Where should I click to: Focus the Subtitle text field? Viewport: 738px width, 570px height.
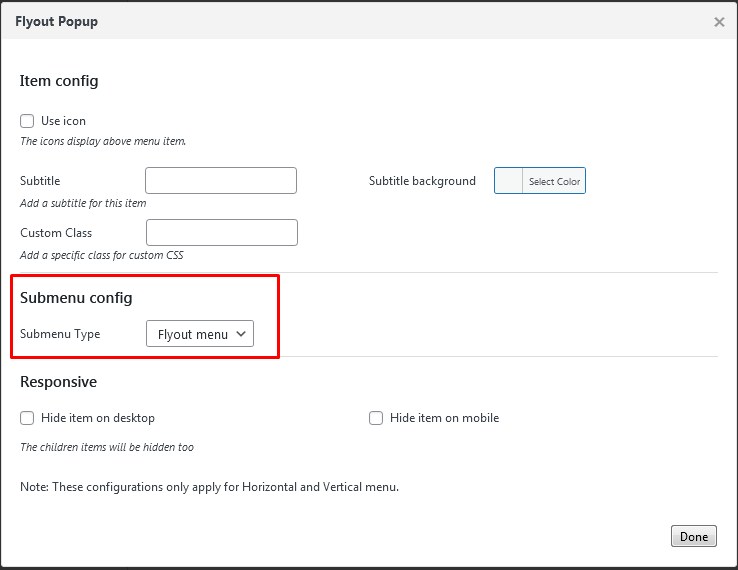point(221,181)
